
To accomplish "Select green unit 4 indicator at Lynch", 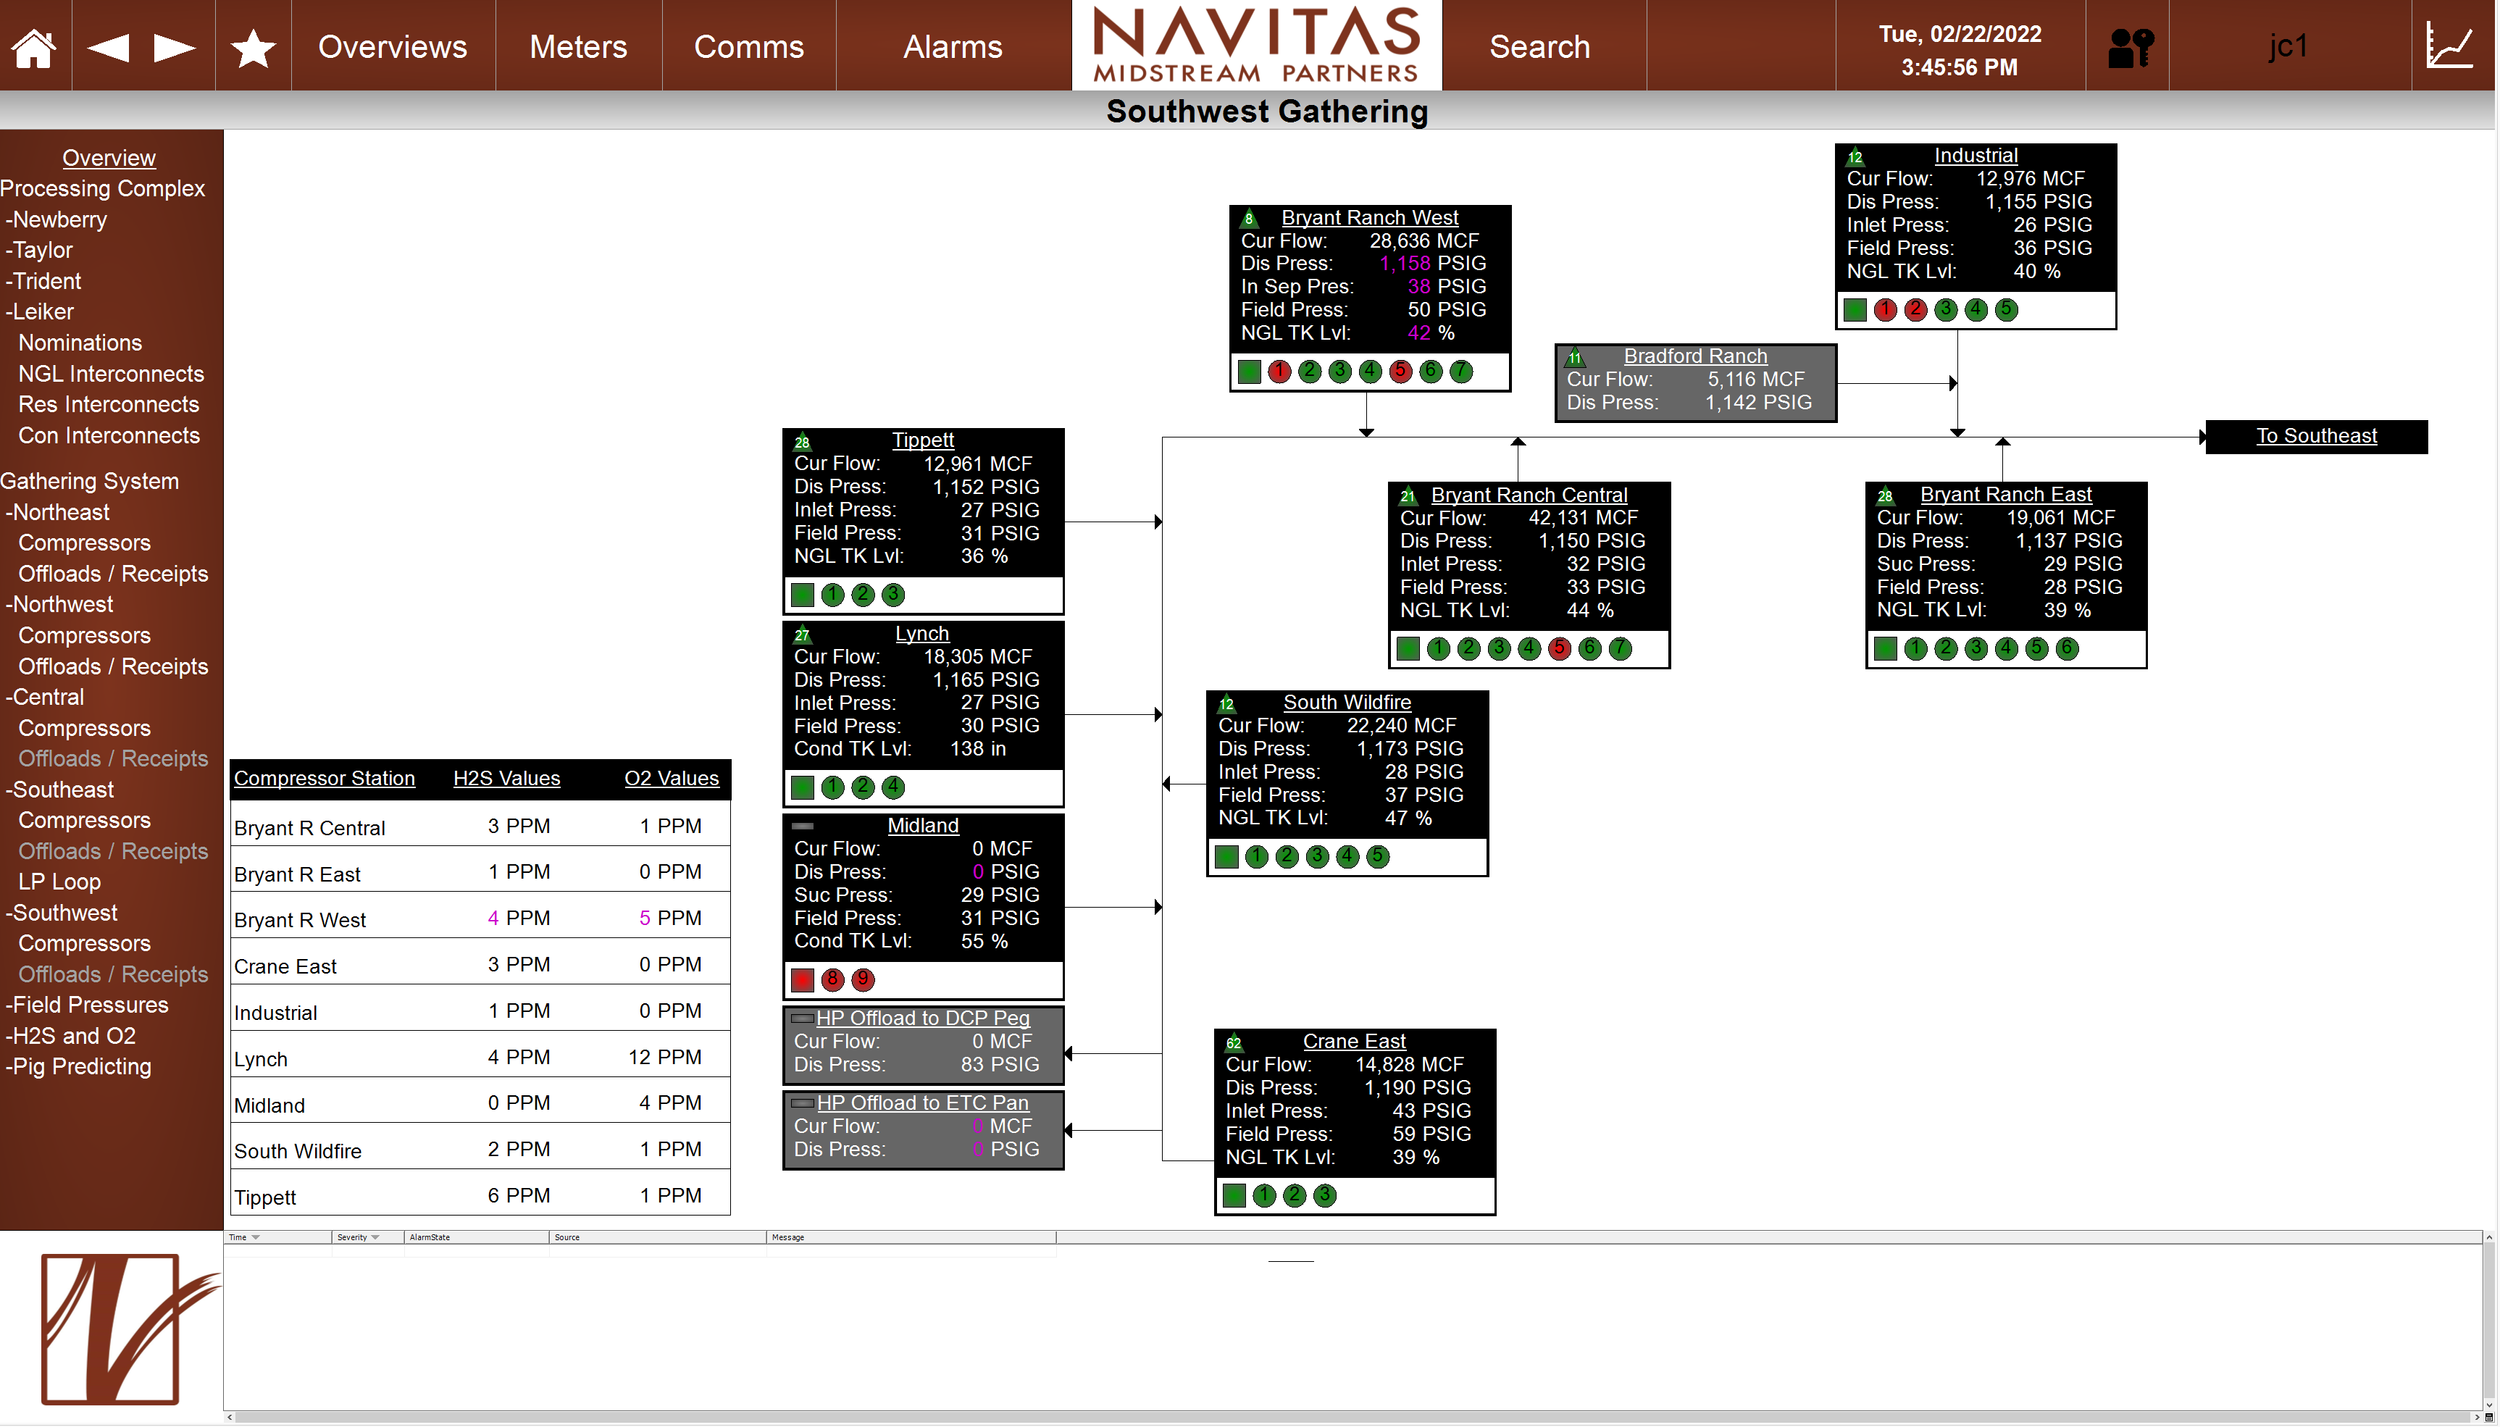I will (x=893, y=788).
